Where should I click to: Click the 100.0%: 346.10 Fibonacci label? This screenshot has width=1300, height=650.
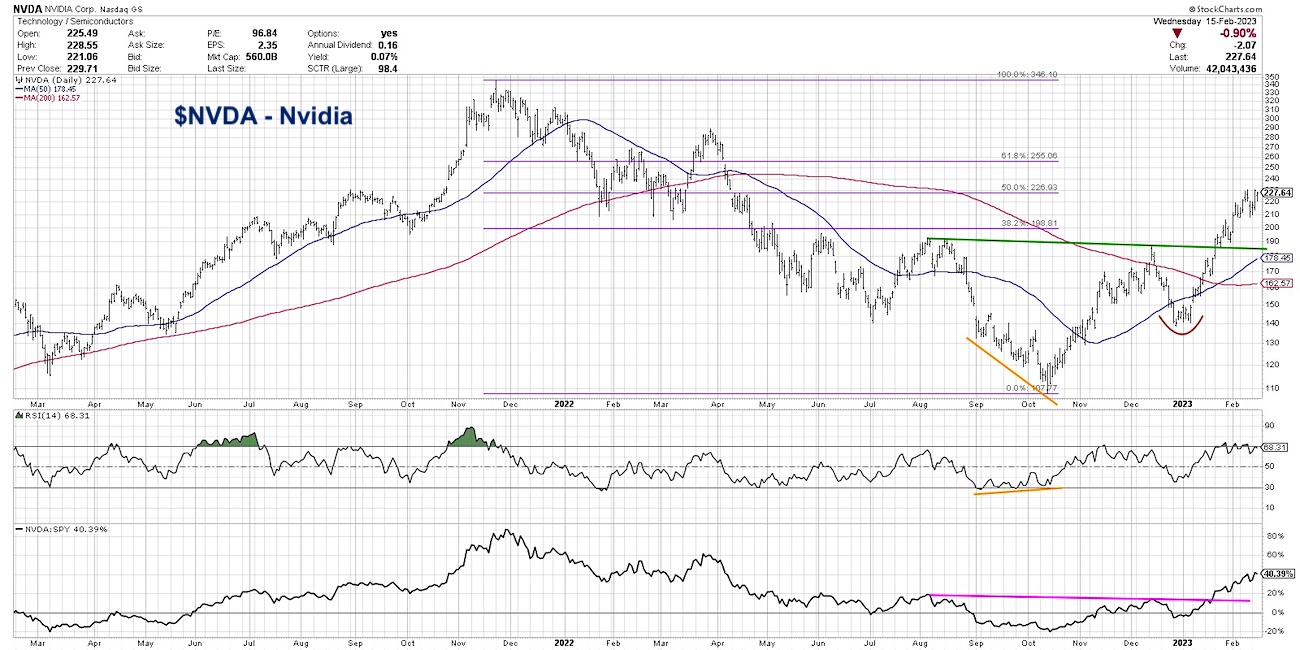(x=1026, y=75)
